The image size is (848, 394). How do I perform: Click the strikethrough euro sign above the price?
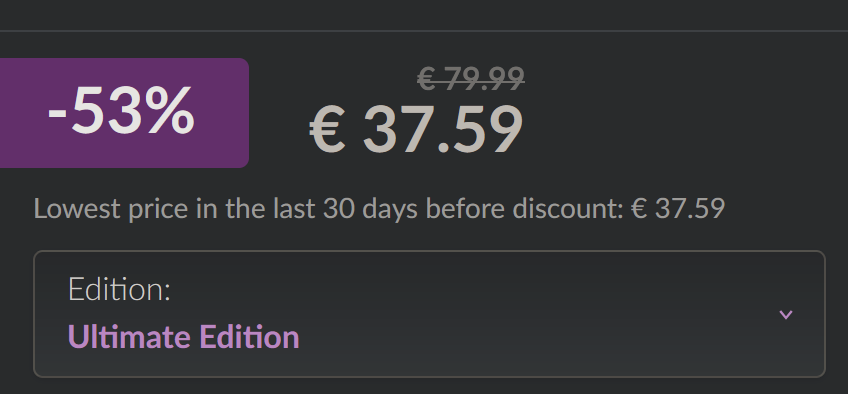[426, 79]
